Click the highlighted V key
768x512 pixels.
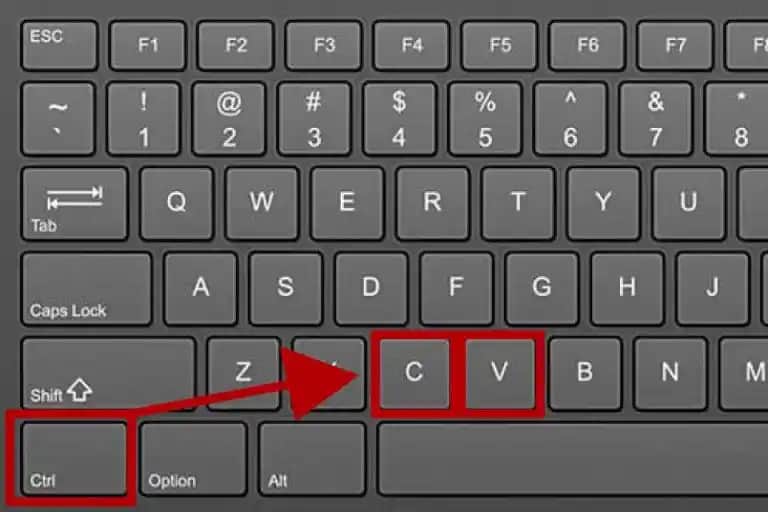click(x=500, y=373)
